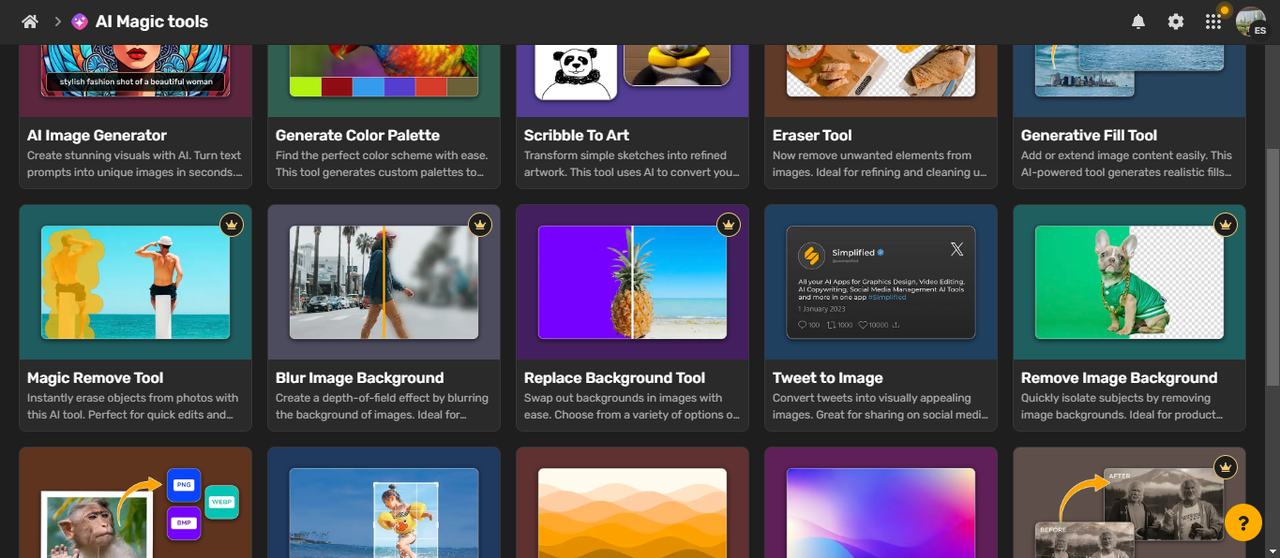Click the breadcrumb chevron after the home icon
The image size is (1280, 558).
coord(57,21)
